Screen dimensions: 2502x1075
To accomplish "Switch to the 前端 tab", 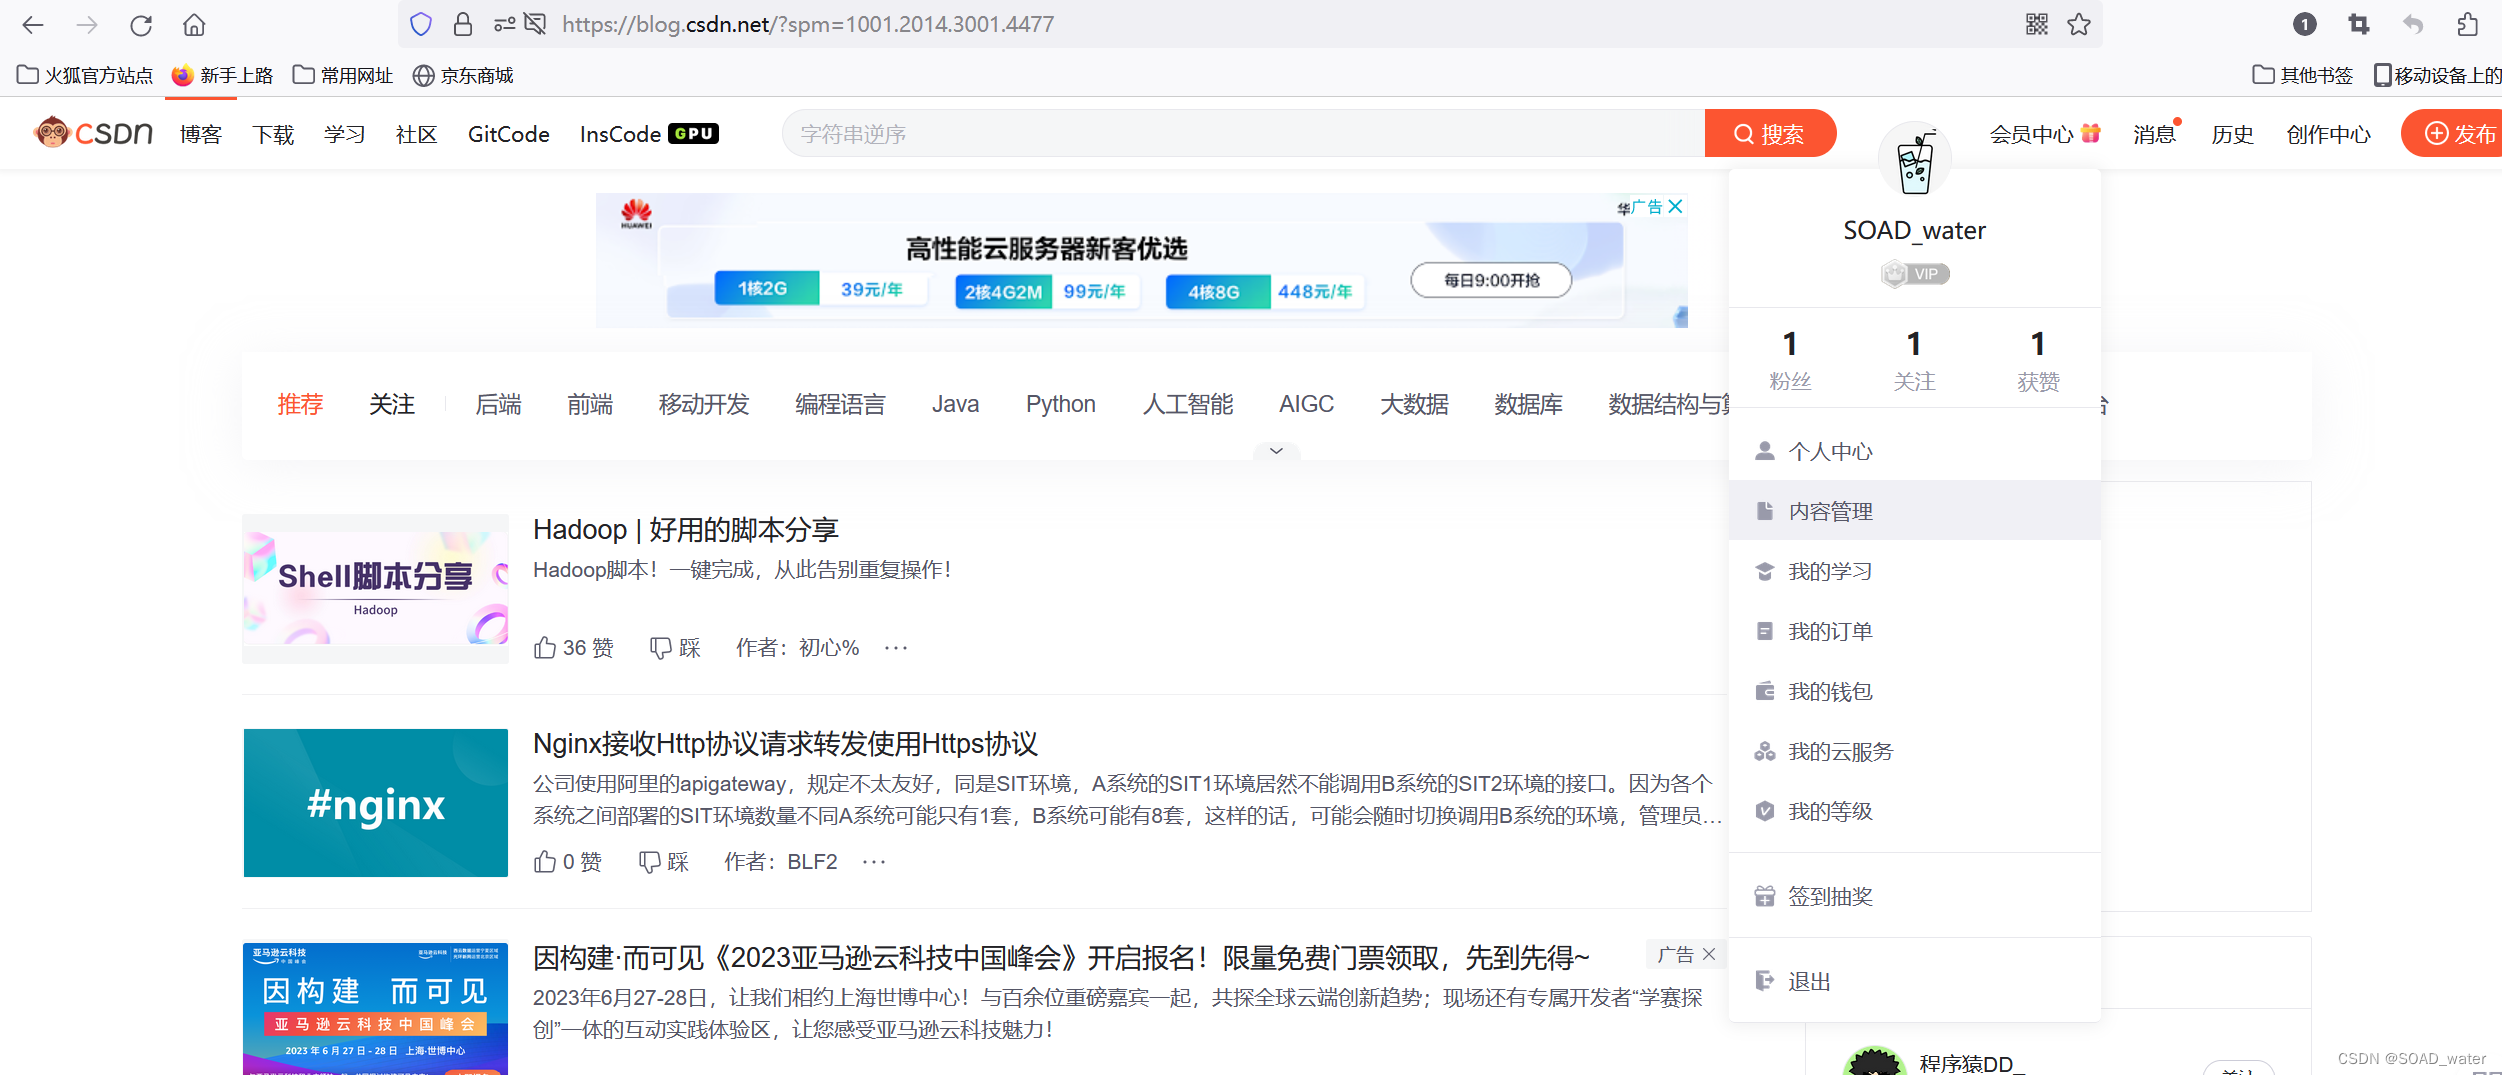I will pyautogui.click(x=590, y=404).
